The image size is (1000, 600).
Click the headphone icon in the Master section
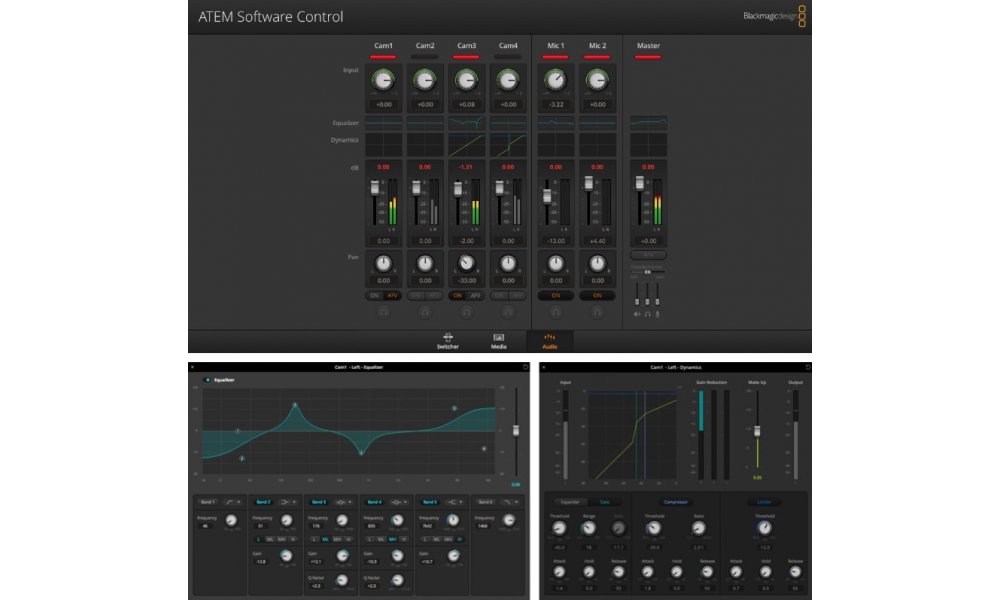[x=647, y=313]
